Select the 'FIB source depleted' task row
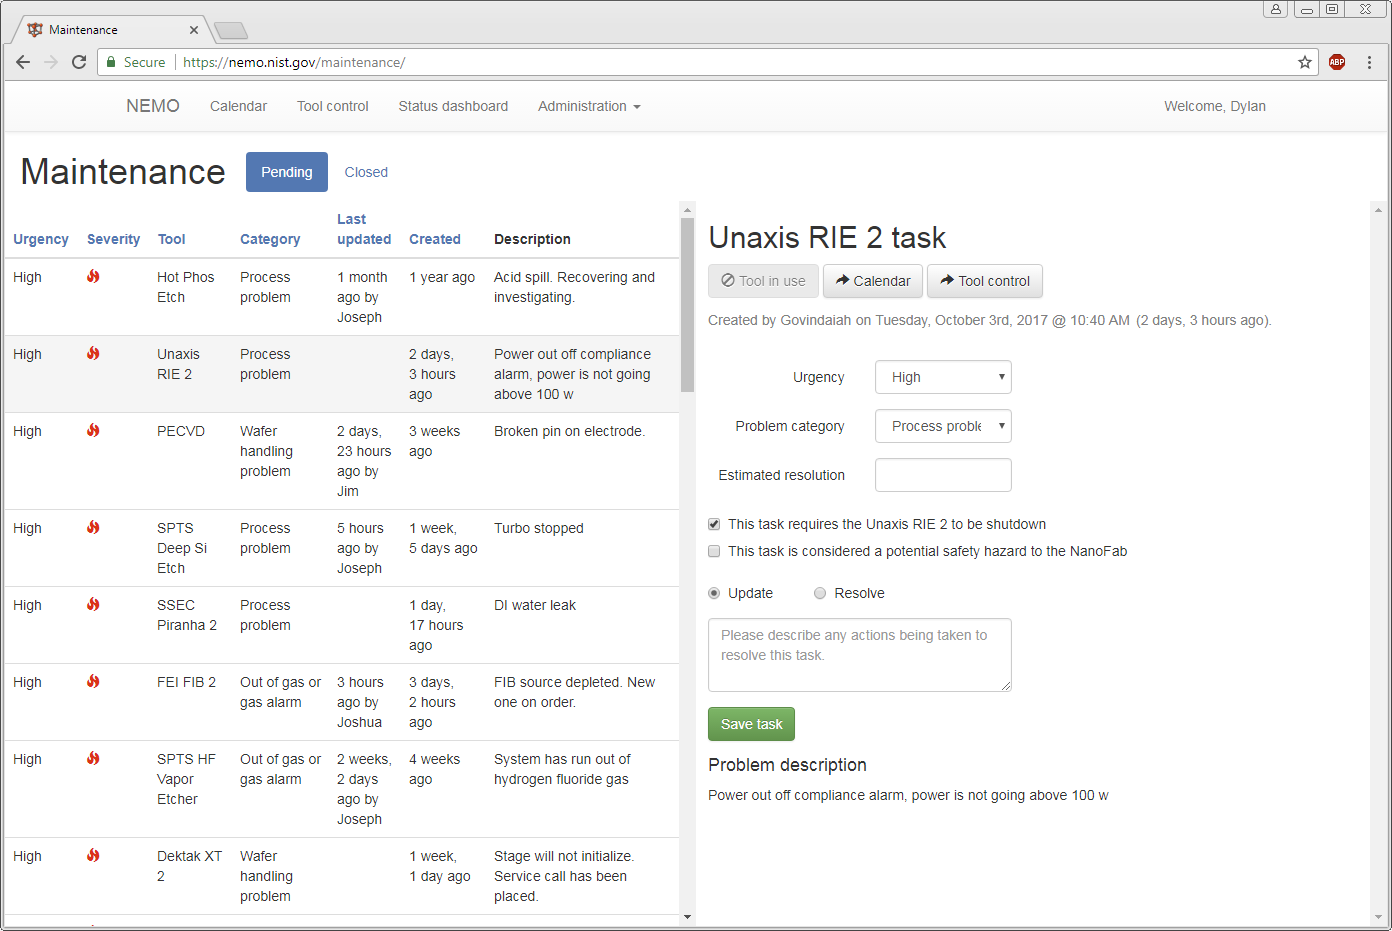Viewport: 1392px width, 931px height. tap(341, 702)
